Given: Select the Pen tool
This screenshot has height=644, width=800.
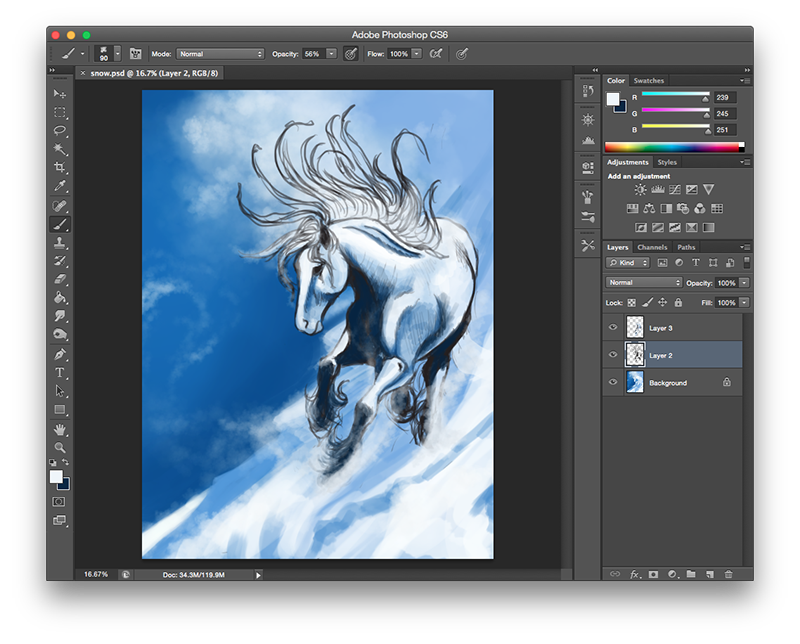Looking at the screenshot, I should (60, 354).
